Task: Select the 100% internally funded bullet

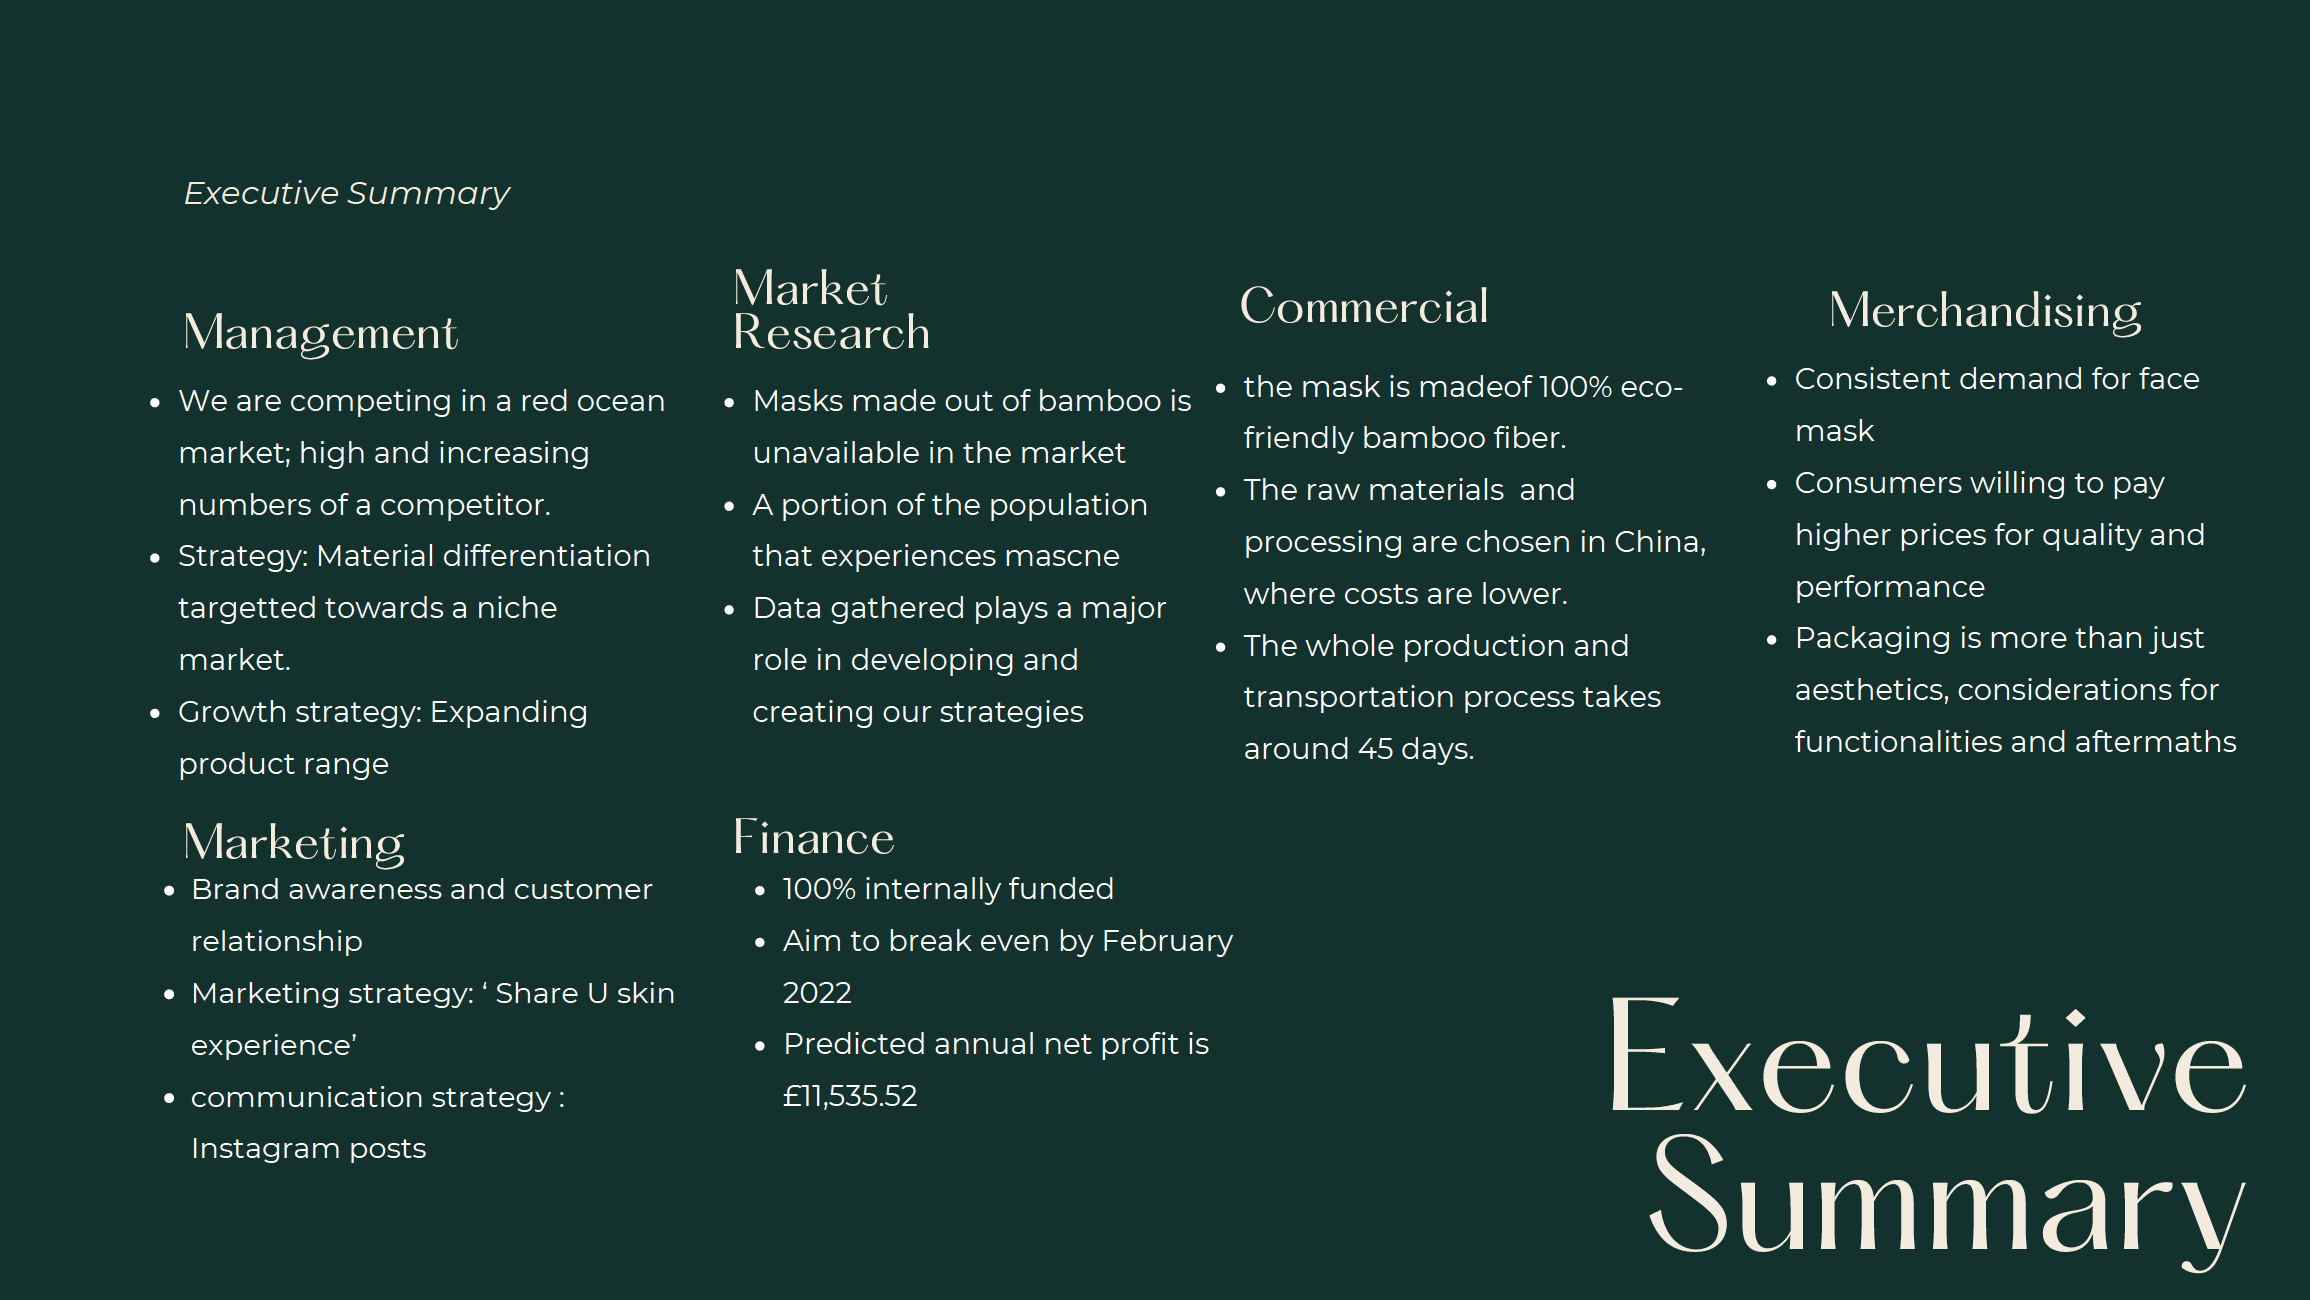Action: pos(948,889)
